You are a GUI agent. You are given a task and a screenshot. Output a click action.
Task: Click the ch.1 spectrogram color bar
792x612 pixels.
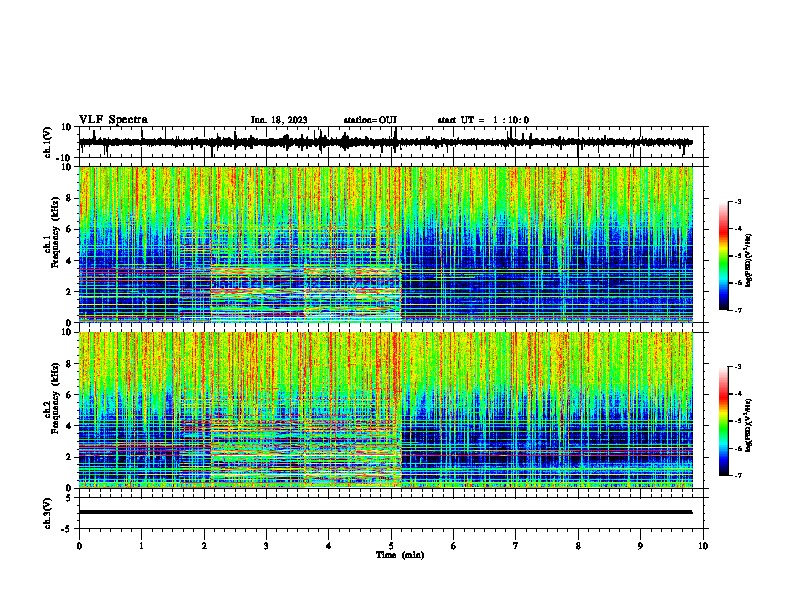pos(724,256)
